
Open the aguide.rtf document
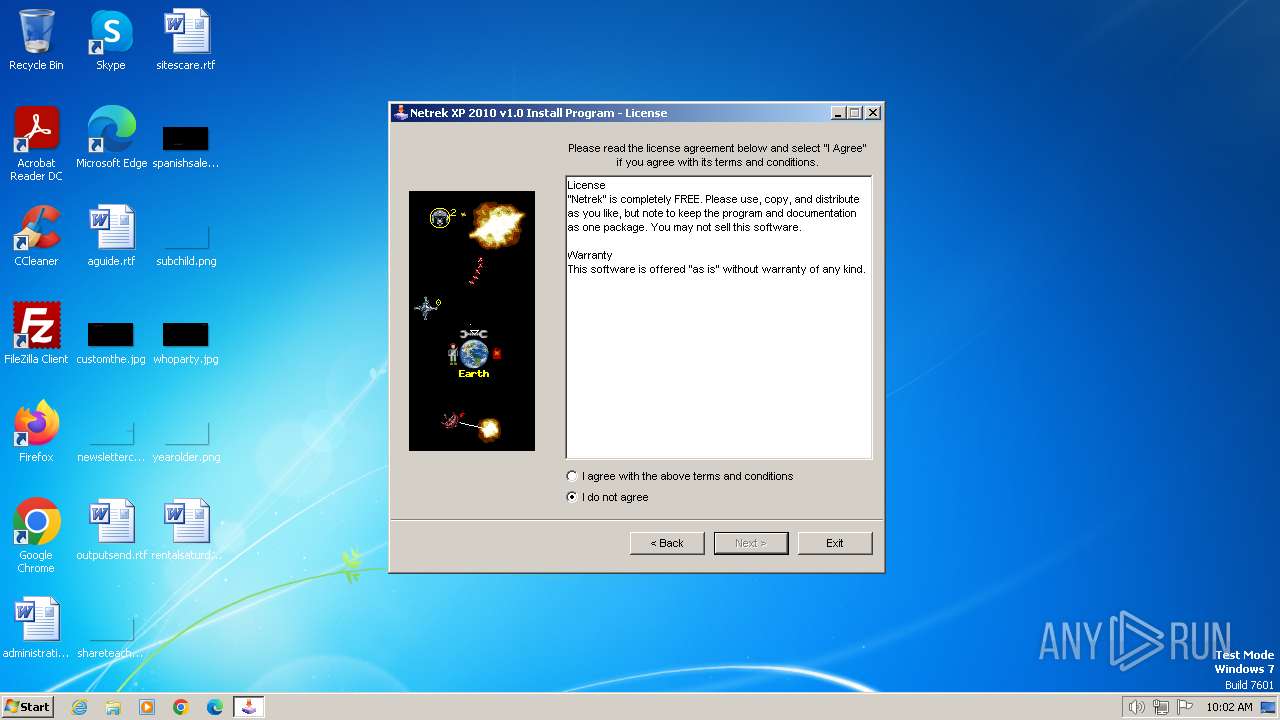tap(111, 236)
